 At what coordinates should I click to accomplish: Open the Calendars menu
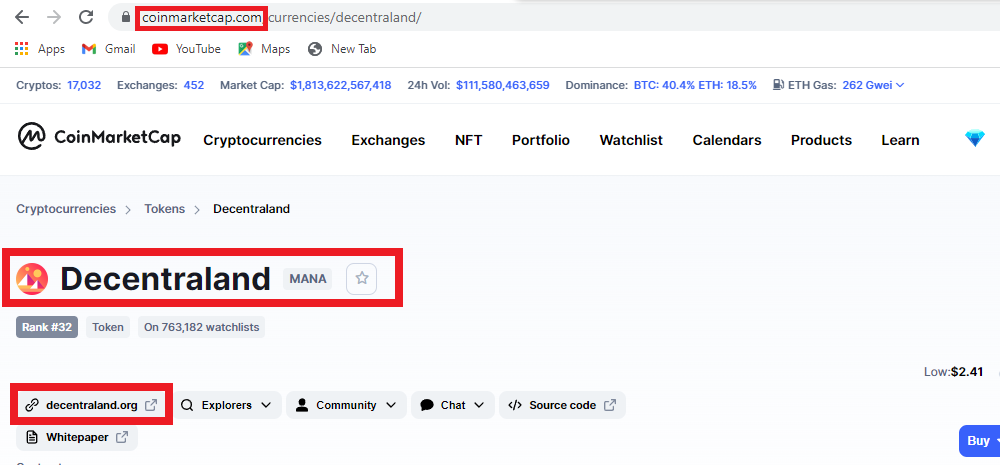point(727,140)
